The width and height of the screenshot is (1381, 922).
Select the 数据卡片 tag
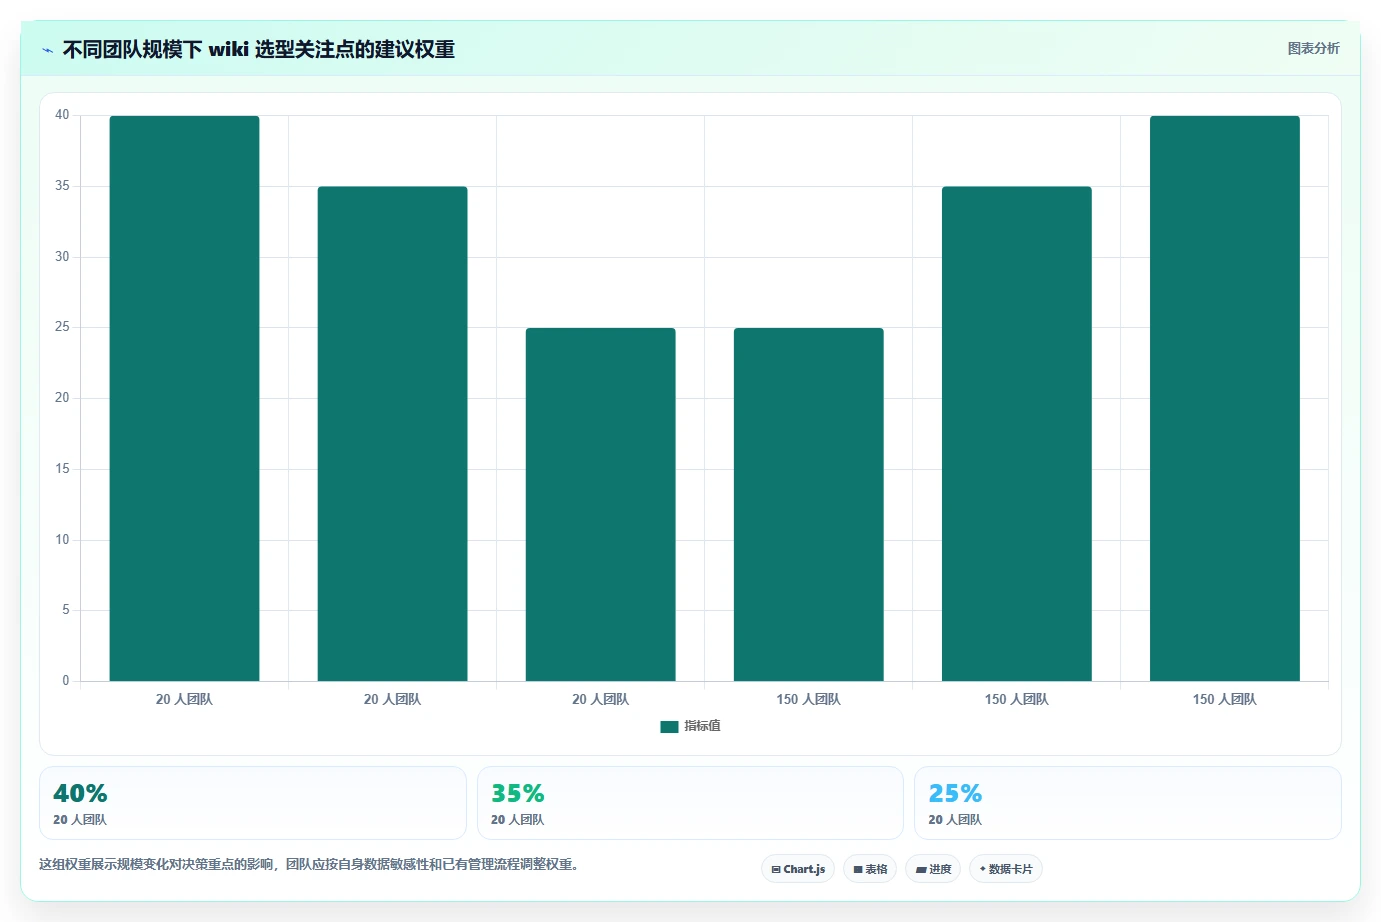(x=1006, y=869)
